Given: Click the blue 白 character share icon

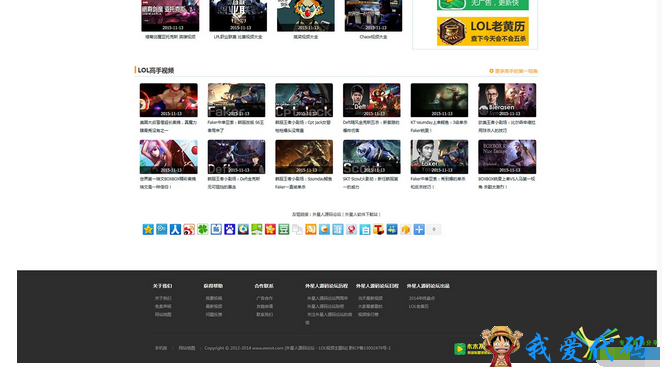Looking at the screenshot, I should 365,230.
